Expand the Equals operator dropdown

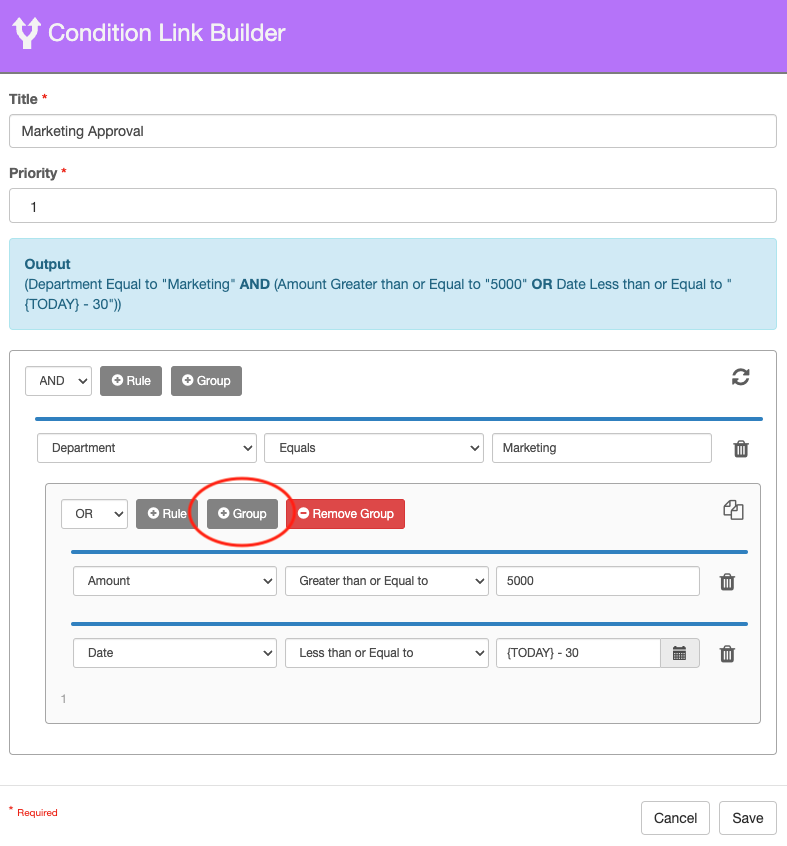pyautogui.click(x=373, y=448)
